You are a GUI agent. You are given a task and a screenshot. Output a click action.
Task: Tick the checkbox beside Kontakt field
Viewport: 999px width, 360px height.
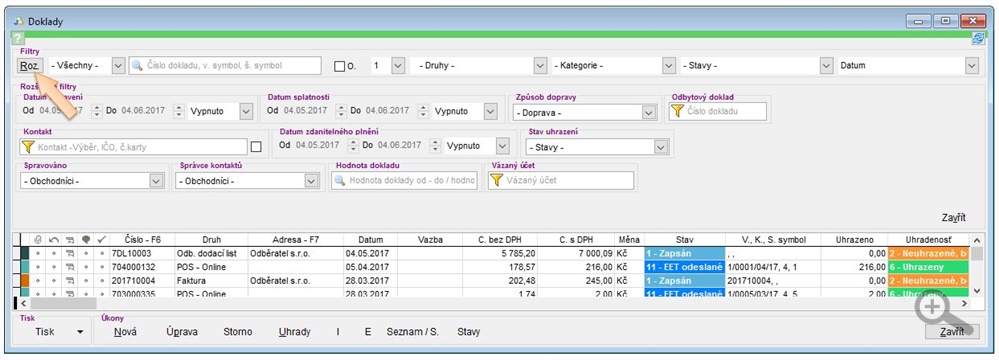[x=256, y=147]
